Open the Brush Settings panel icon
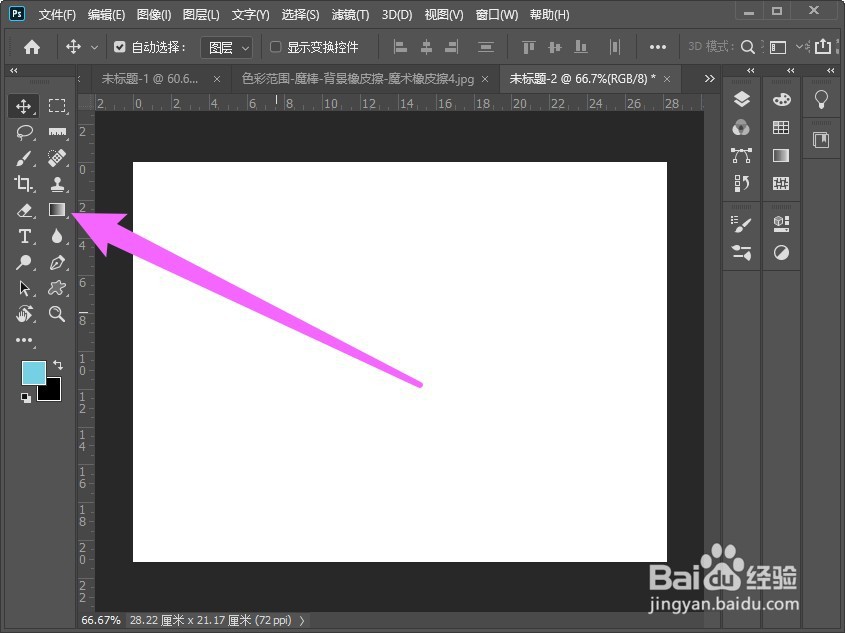The height and width of the screenshot is (633, 845). click(x=742, y=224)
